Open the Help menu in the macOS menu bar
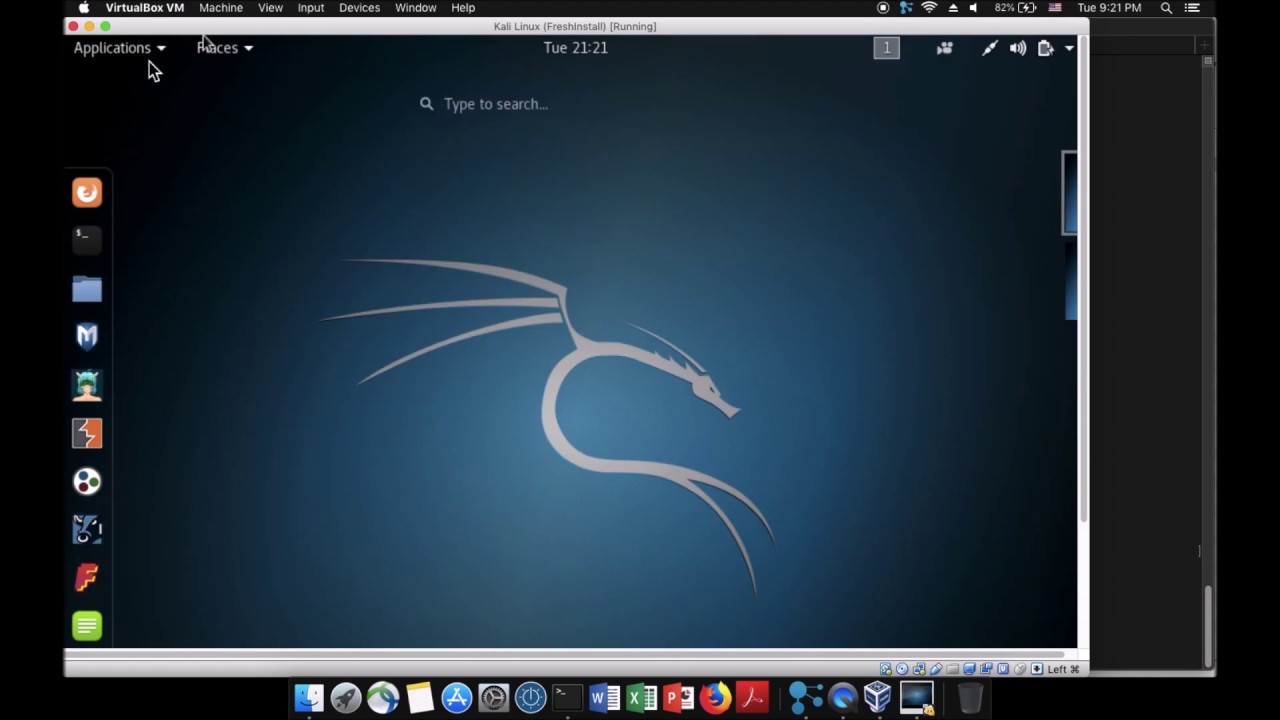 click(463, 8)
